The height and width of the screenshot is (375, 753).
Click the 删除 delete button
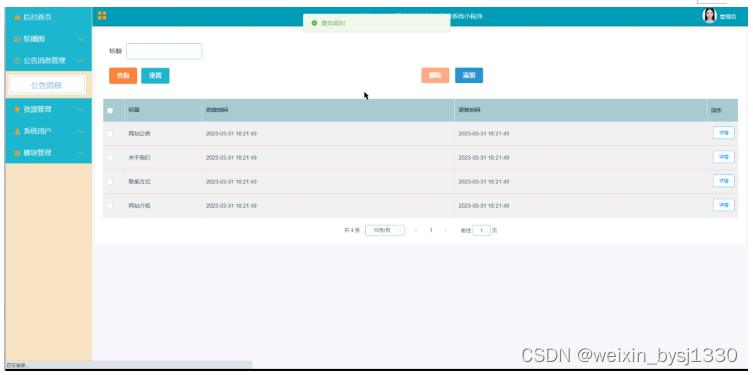coord(435,75)
